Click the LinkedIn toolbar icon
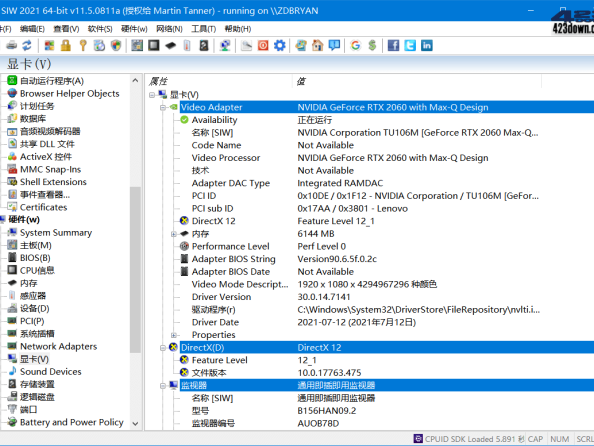The width and height of the screenshot is (594, 446). point(427,45)
